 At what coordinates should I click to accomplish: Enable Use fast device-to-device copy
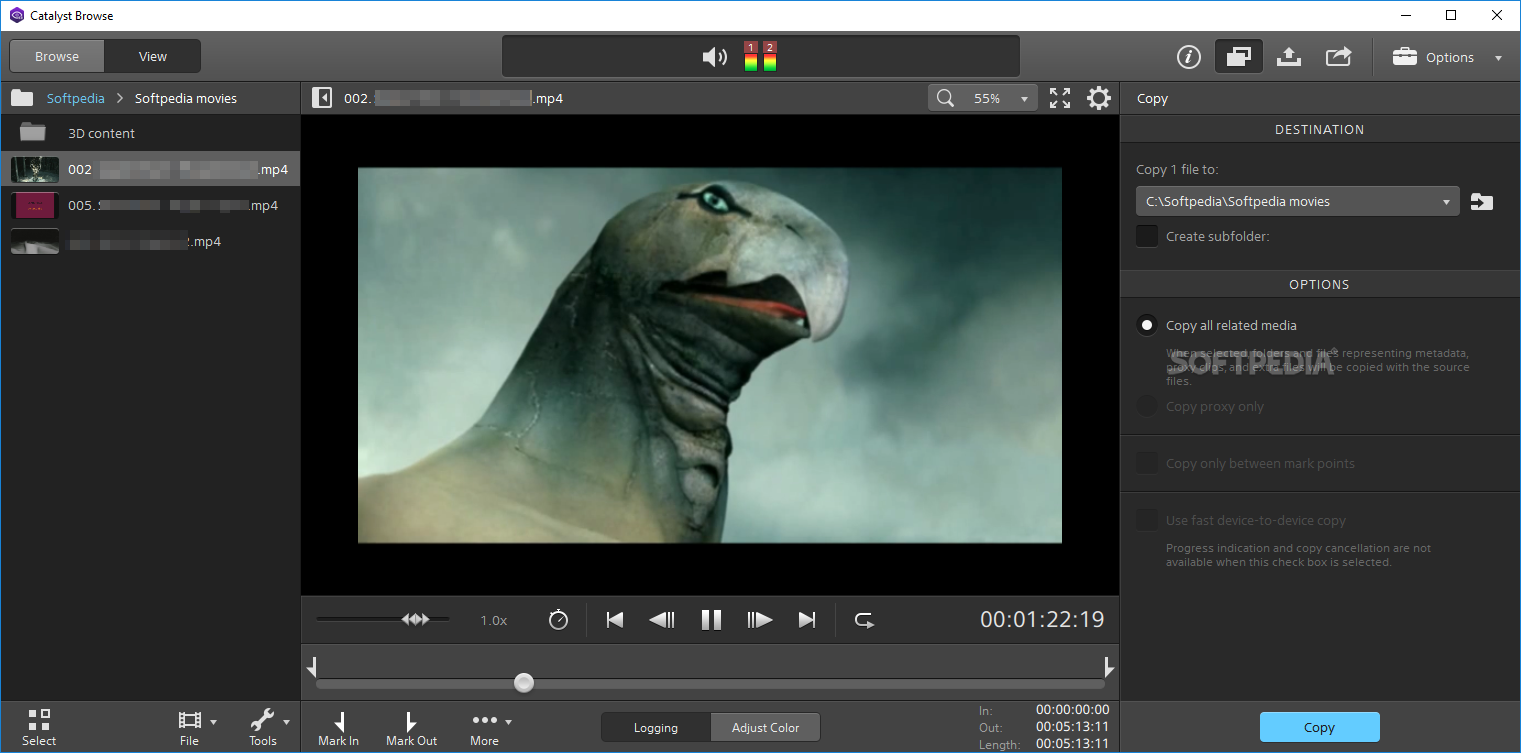click(1147, 520)
